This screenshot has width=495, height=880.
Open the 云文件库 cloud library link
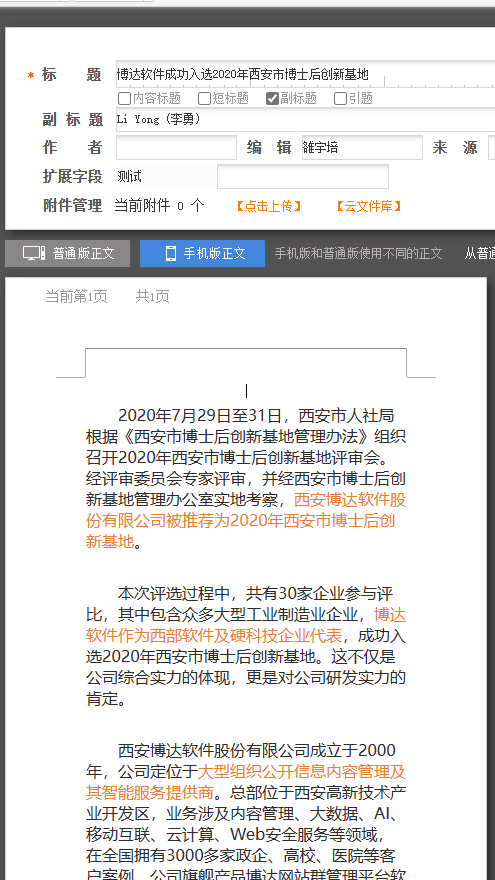coord(369,206)
